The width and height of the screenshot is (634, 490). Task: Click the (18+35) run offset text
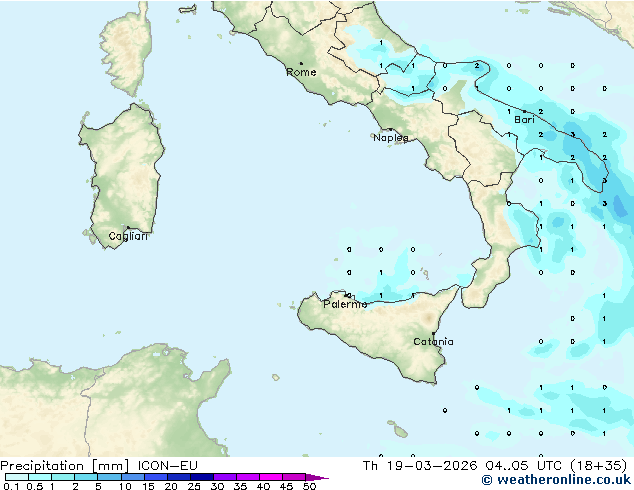tap(599, 466)
